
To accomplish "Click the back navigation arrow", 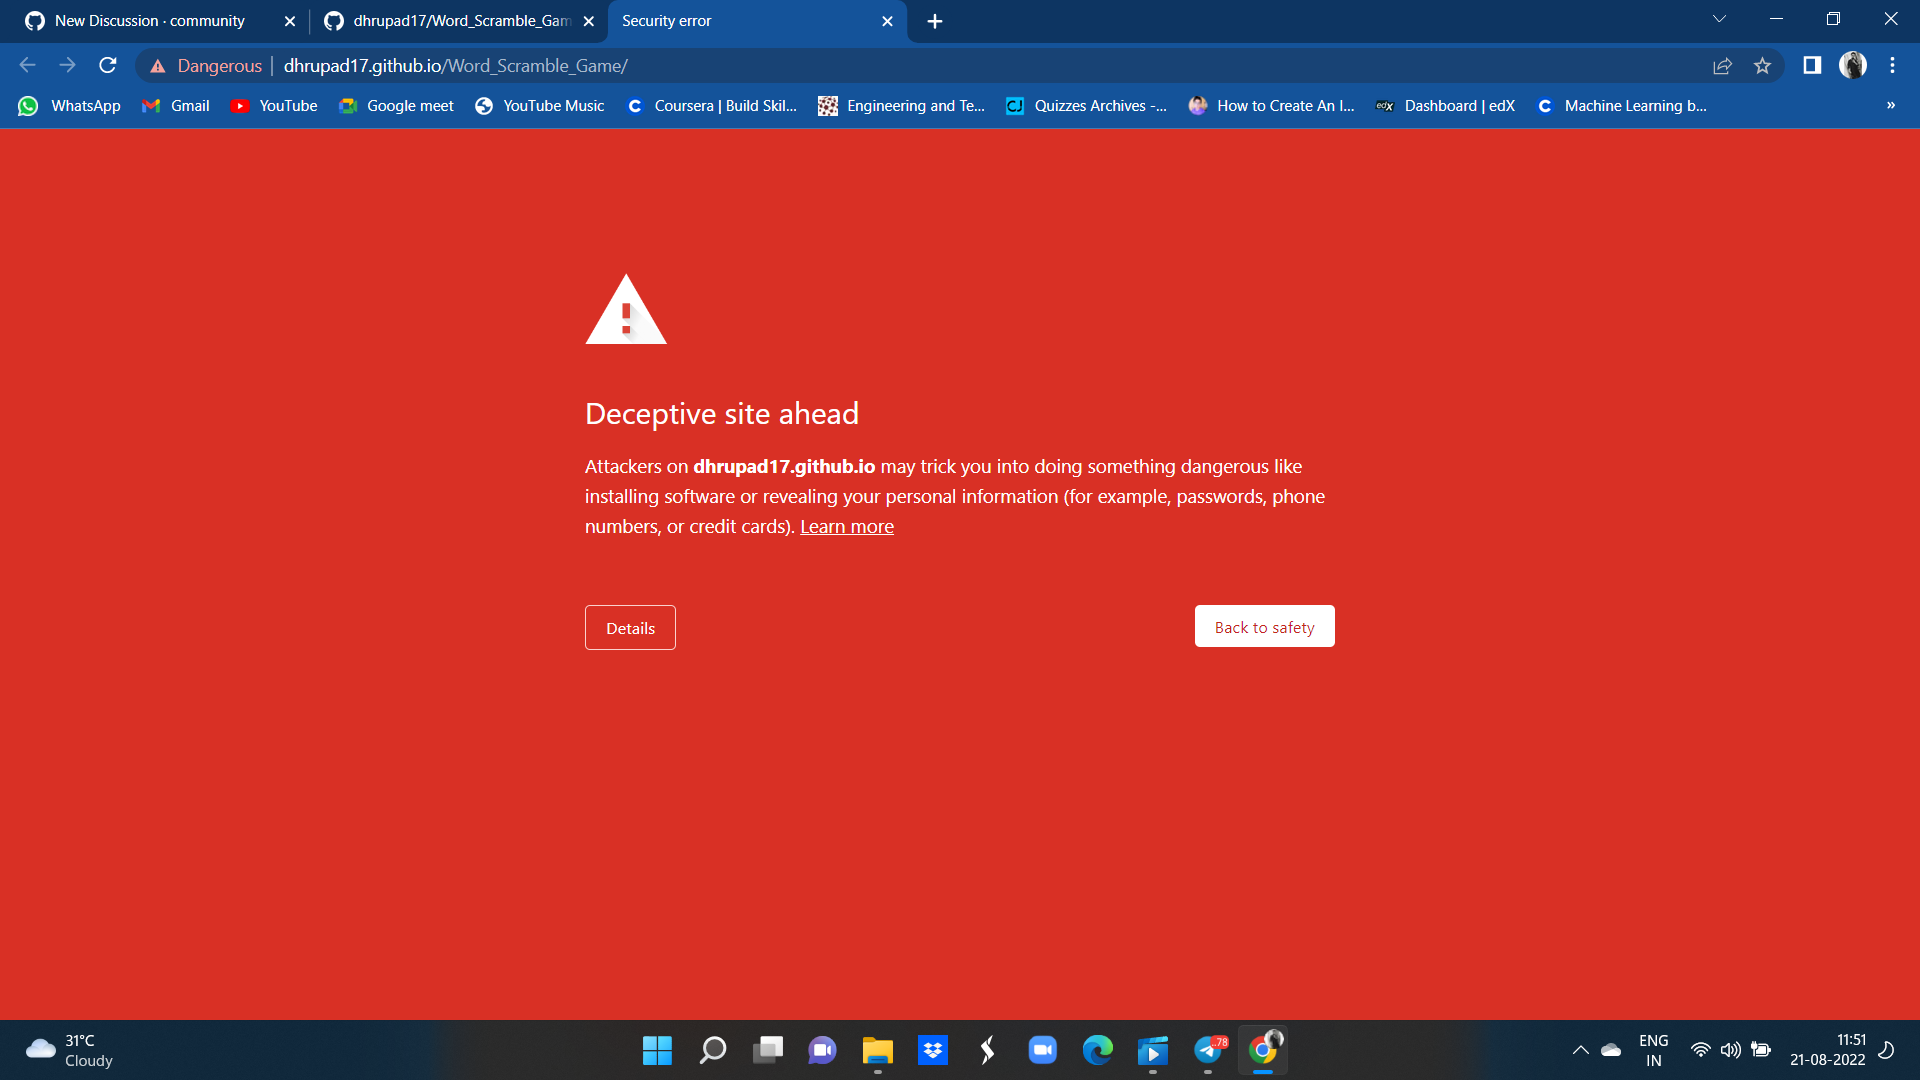I will pos(27,65).
